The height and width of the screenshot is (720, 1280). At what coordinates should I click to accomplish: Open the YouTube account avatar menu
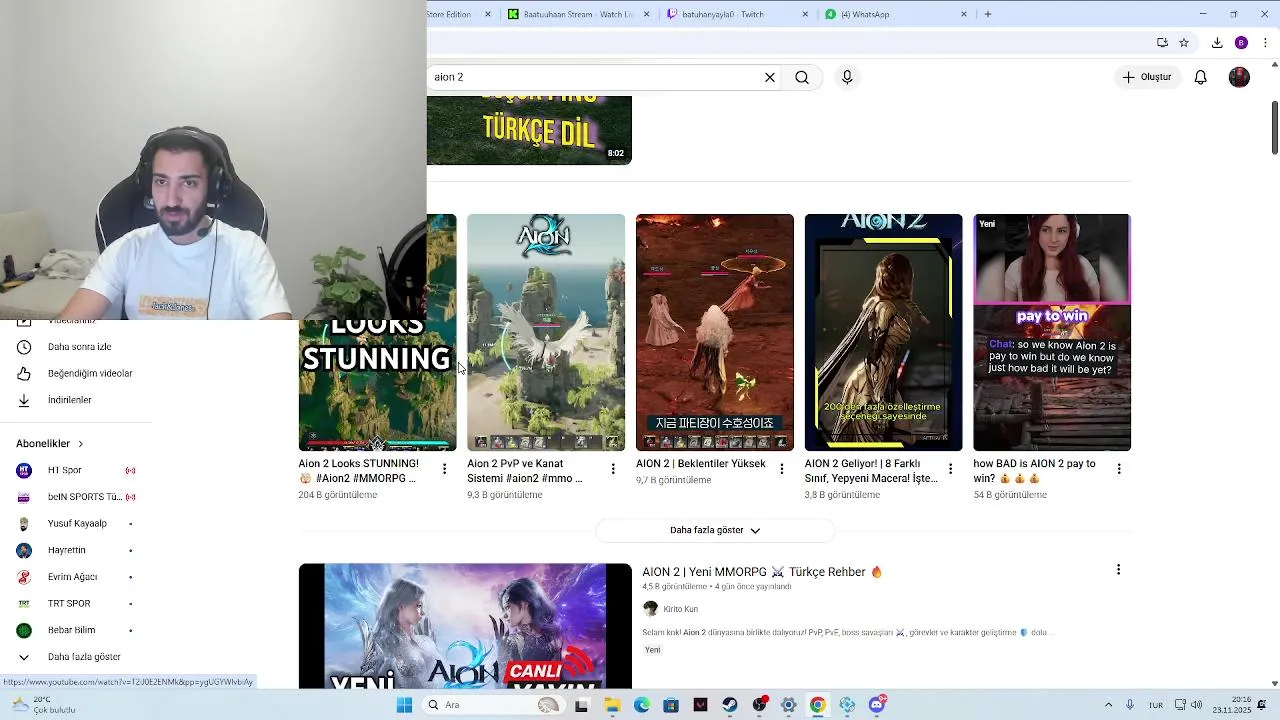(1239, 77)
